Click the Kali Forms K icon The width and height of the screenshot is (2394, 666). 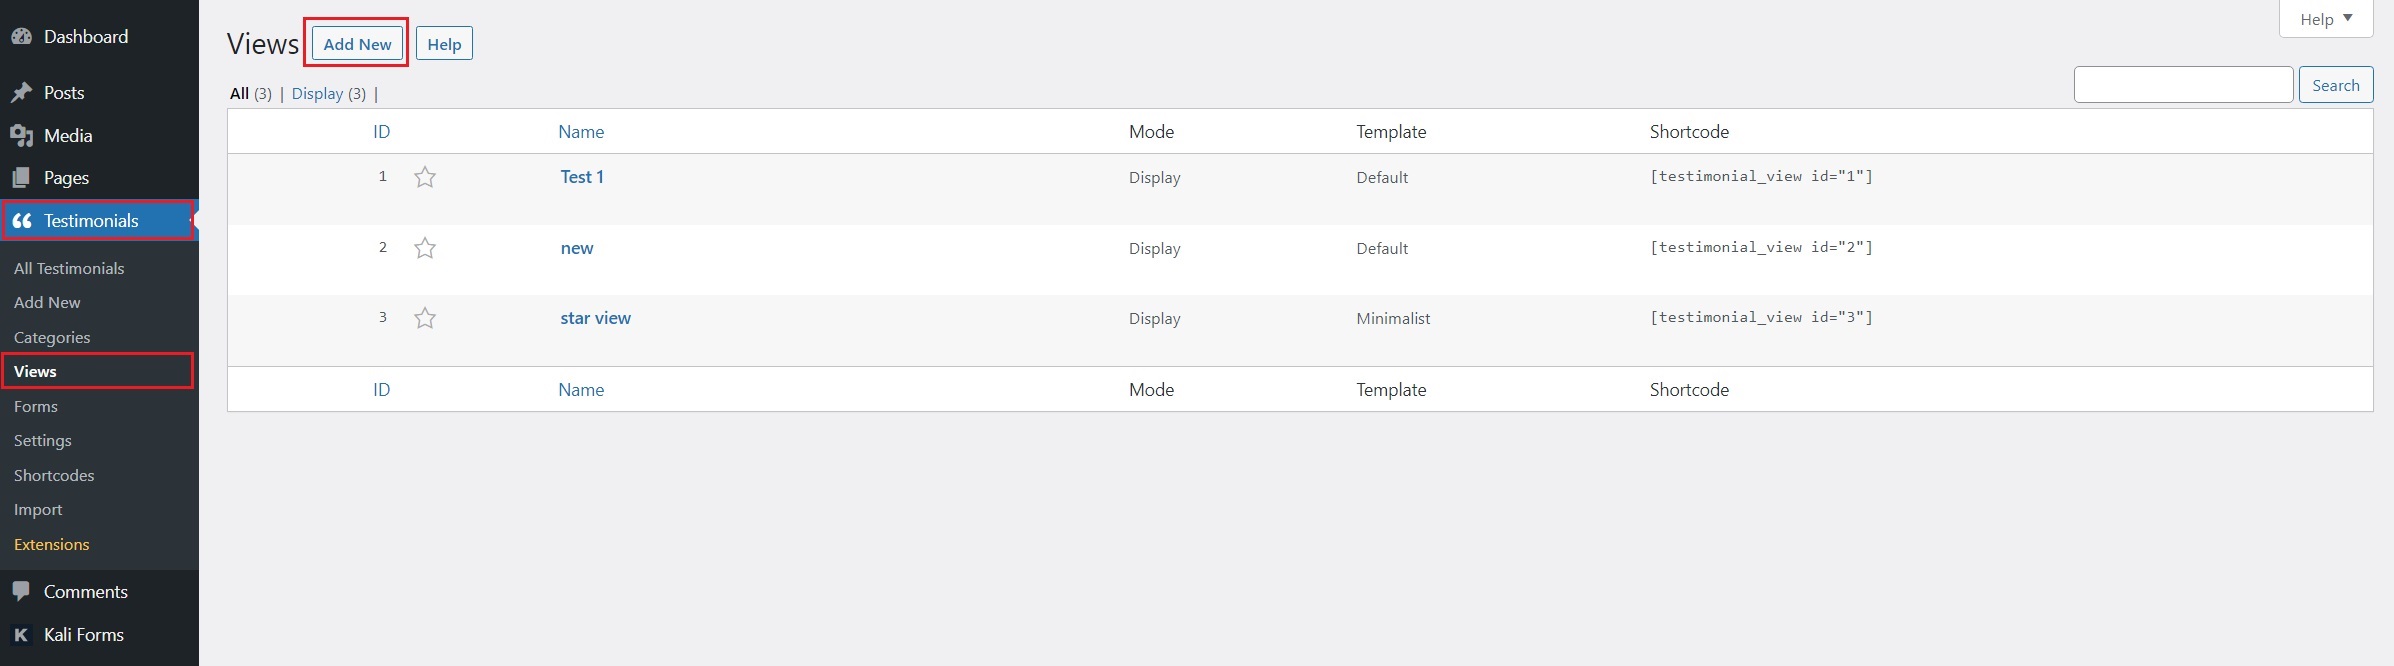point(21,635)
